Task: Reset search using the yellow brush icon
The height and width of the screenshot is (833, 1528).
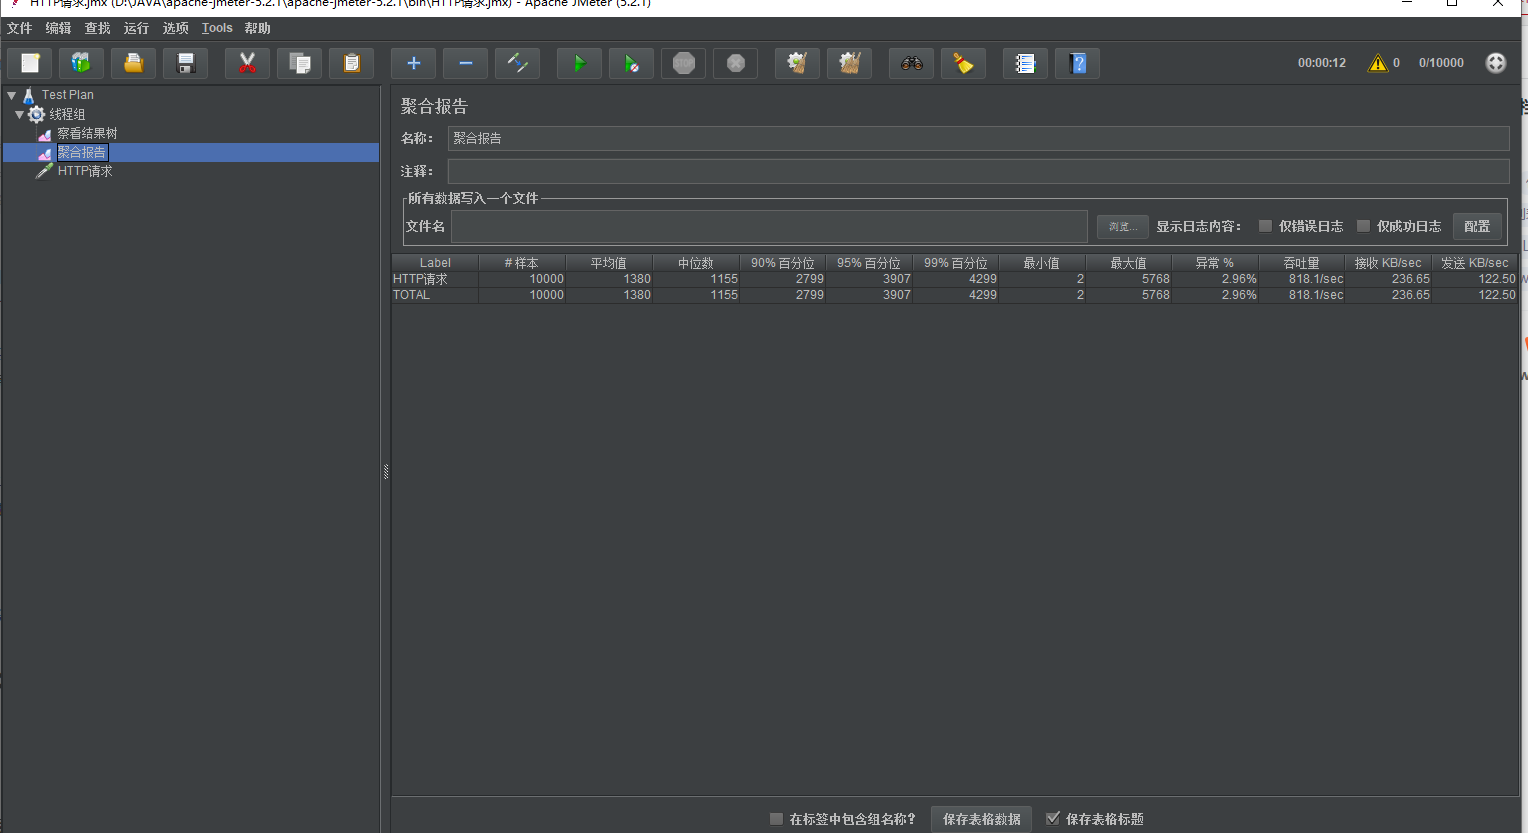Action: click(x=964, y=63)
